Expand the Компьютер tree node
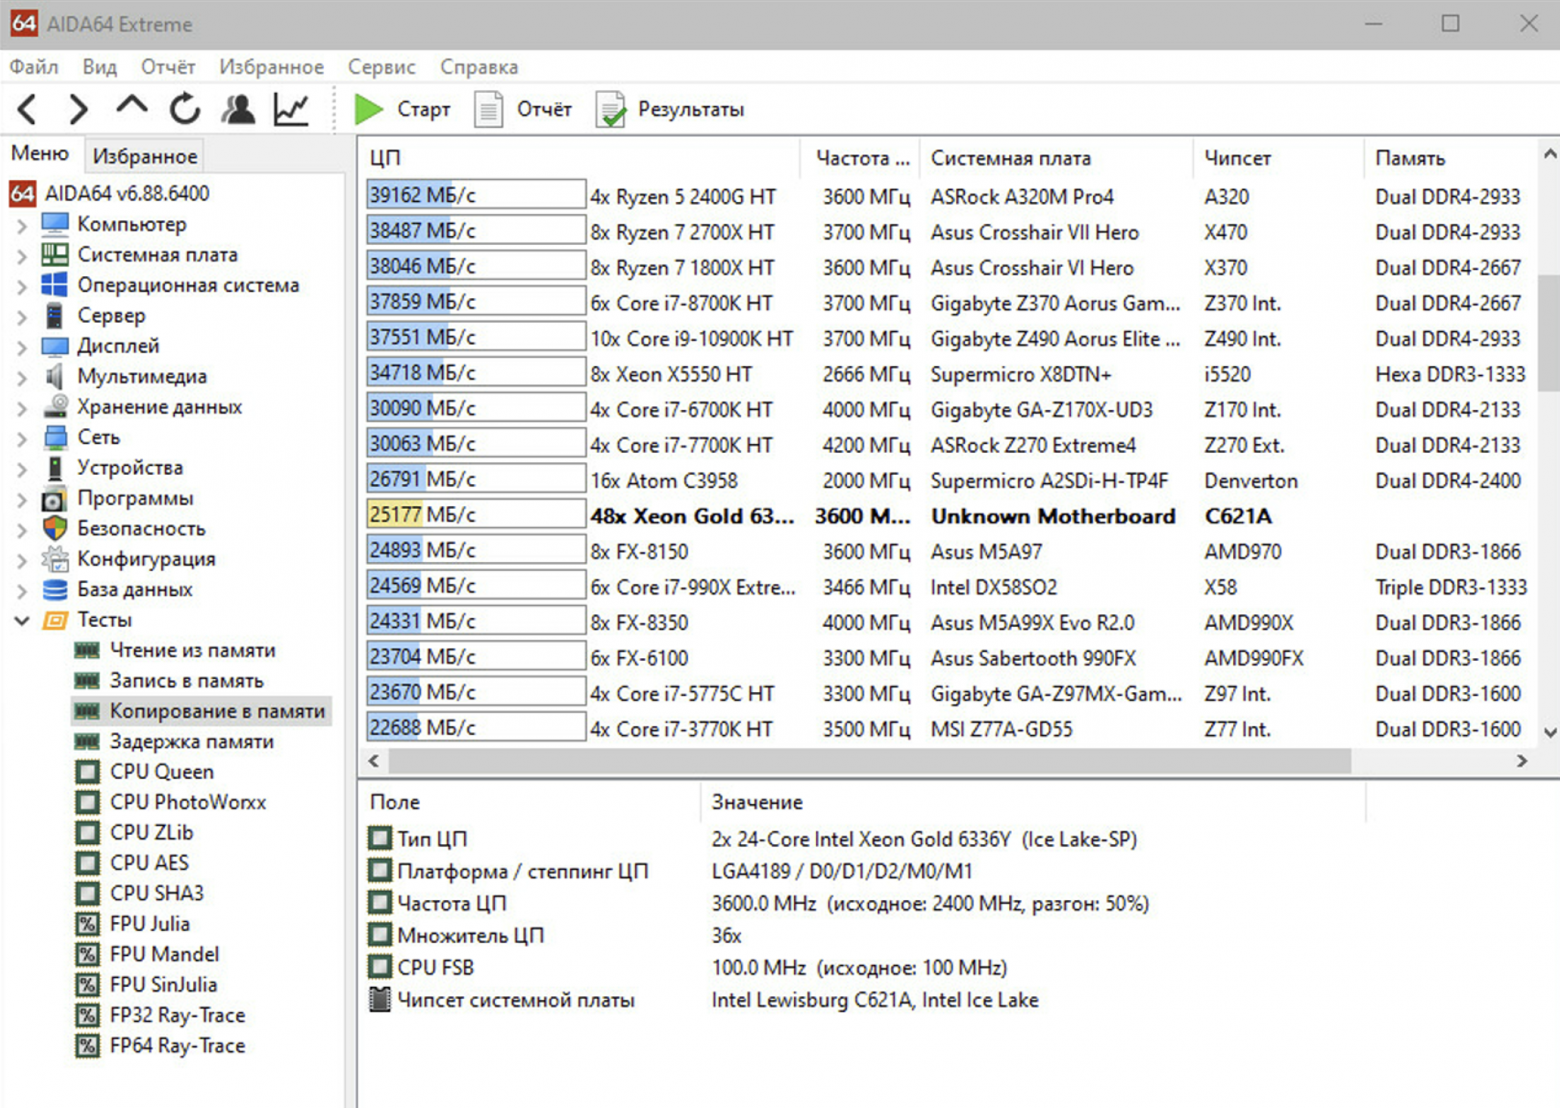Screen dimensions: 1560x1108 [22, 225]
